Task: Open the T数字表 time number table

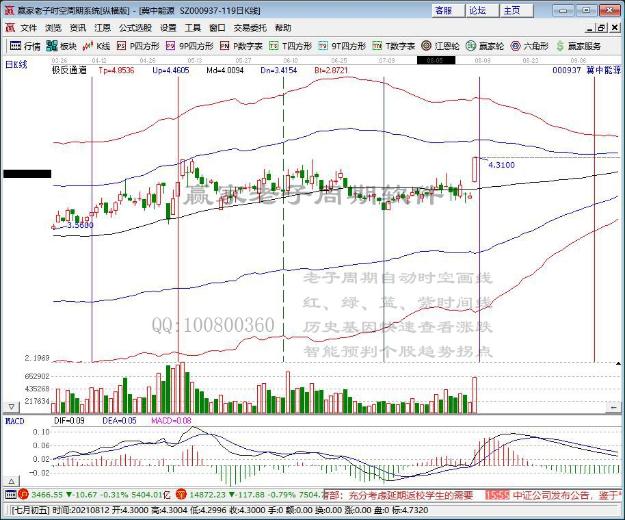Action: [x=394, y=46]
